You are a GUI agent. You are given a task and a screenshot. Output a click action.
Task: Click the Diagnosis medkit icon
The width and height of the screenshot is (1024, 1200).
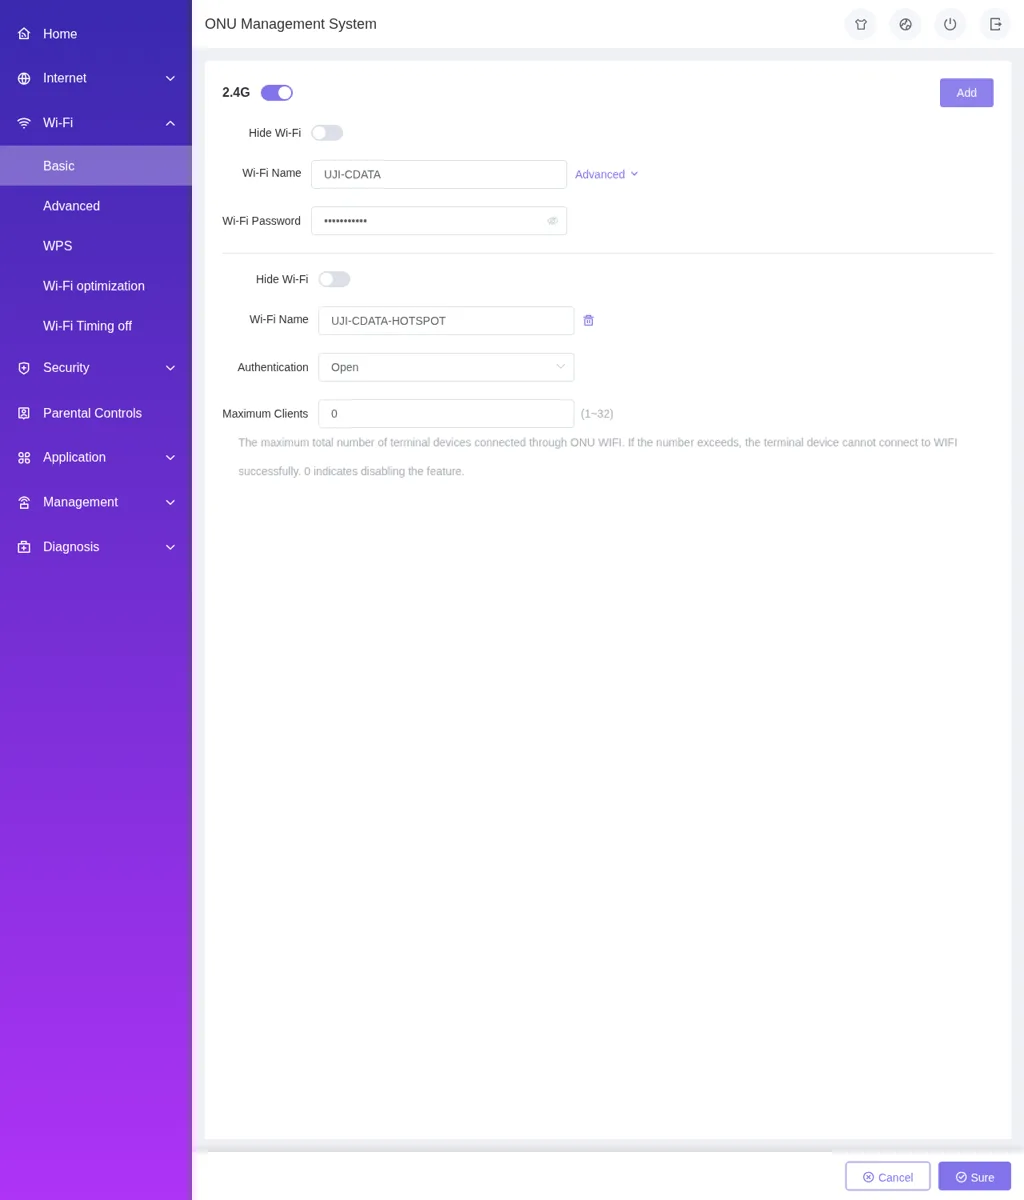tap(24, 547)
